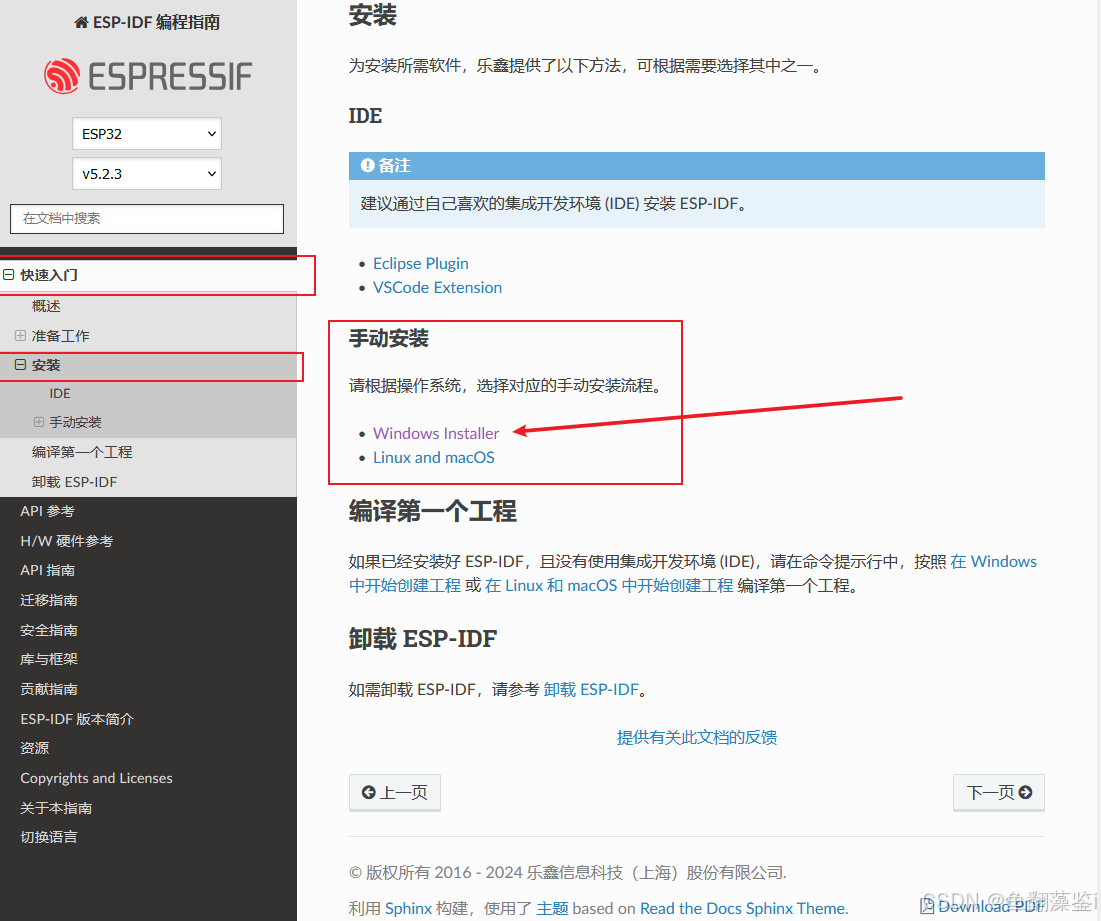This screenshot has width=1101, height=921.
Task: Open the 资源 sidebar item
Action: (x=34, y=748)
